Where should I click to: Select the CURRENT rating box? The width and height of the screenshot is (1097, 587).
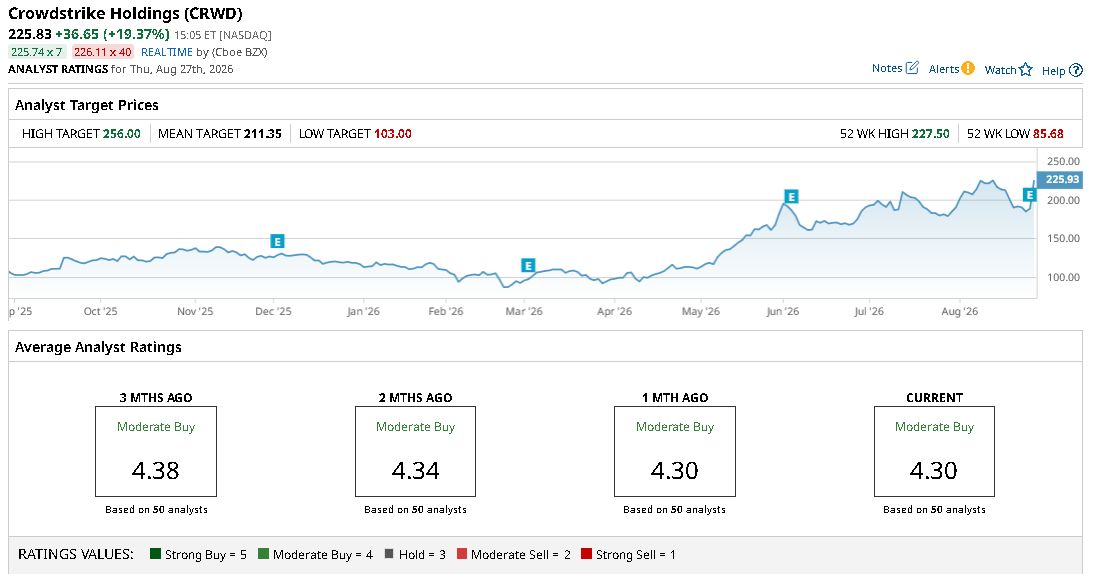point(934,451)
